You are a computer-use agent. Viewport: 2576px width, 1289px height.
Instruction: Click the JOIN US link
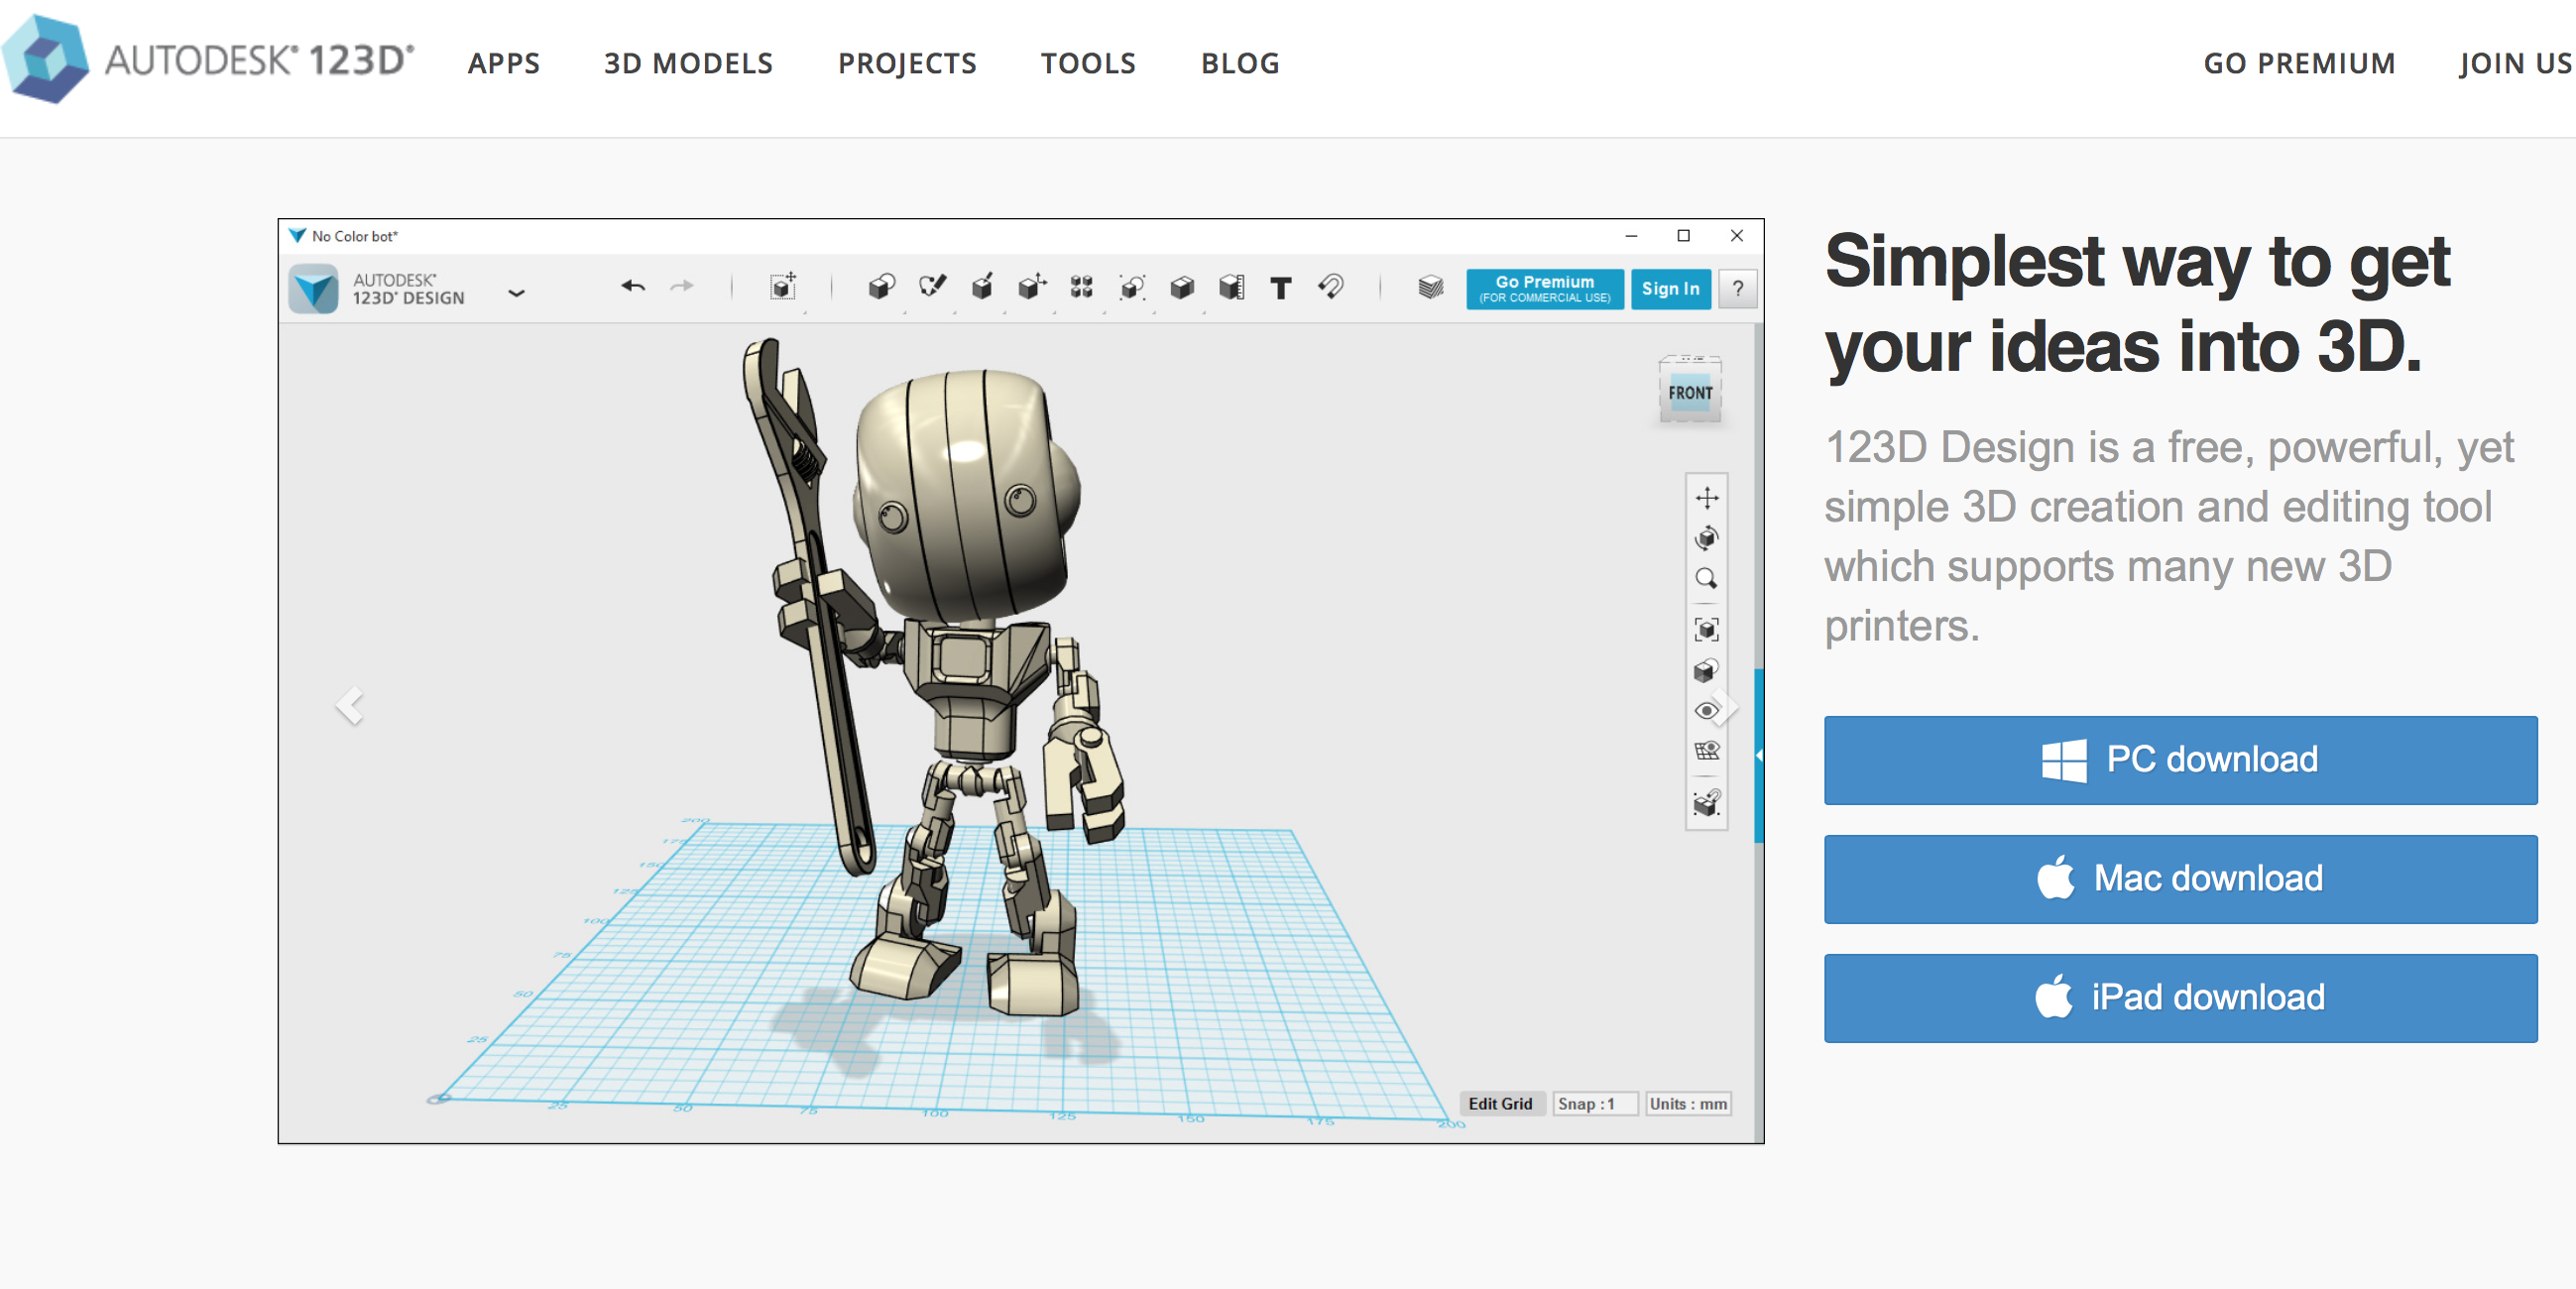(2516, 63)
